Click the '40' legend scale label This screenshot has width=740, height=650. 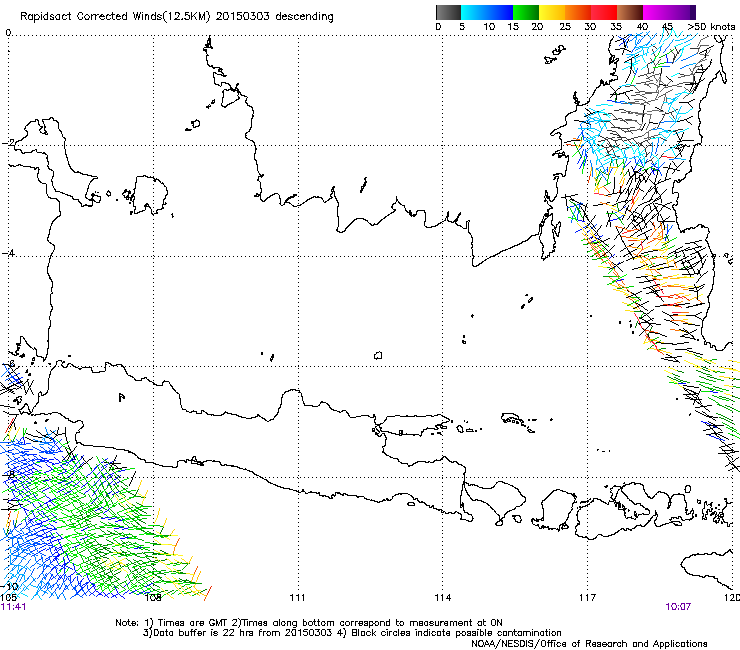(642, 27)
